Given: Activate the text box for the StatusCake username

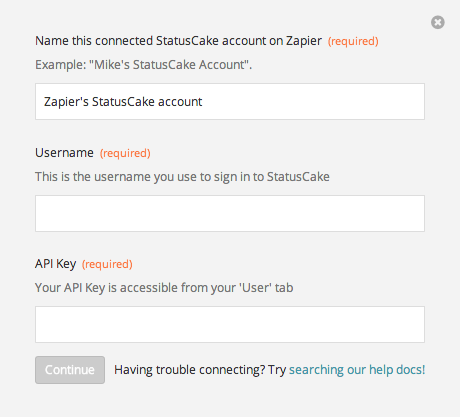Looking at the screenshot, I should coord(230,213).
